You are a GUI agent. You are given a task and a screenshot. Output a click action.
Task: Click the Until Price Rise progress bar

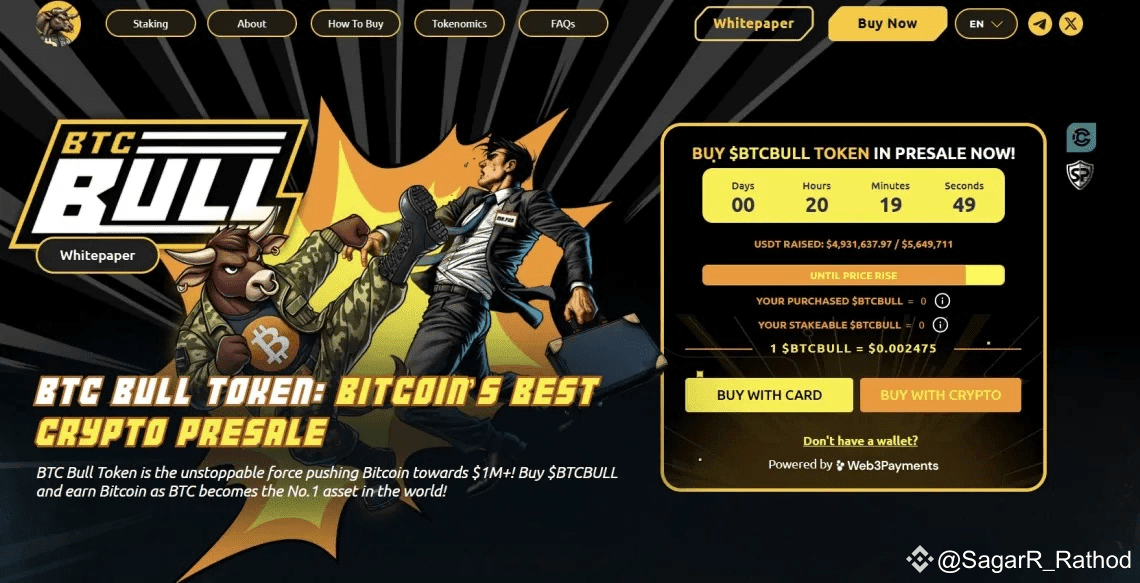point(854,276)
